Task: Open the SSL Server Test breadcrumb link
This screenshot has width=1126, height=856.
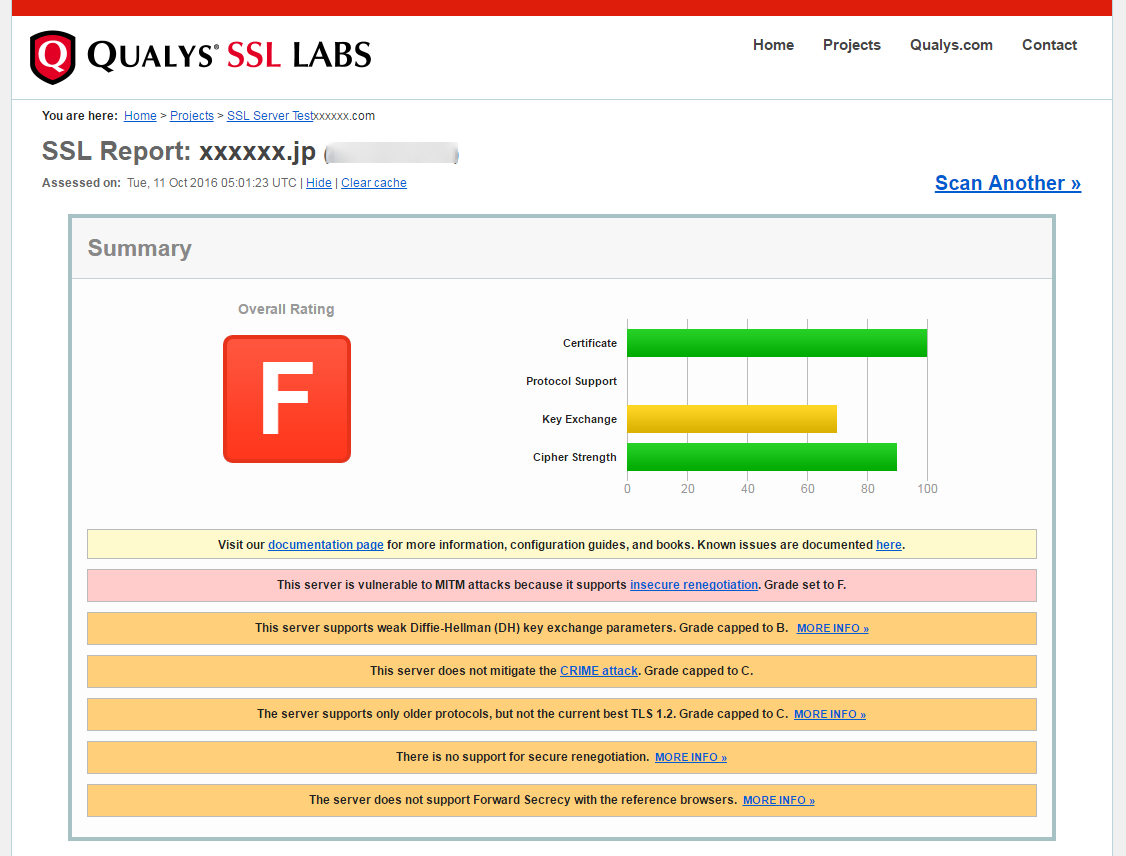Action: click(270, 116)
